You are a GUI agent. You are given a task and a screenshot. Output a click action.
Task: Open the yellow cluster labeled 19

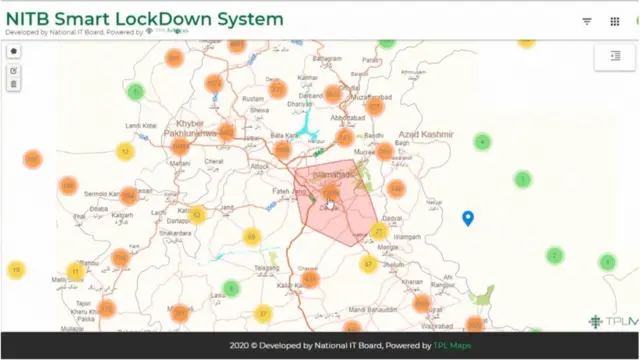pos(16,270)
